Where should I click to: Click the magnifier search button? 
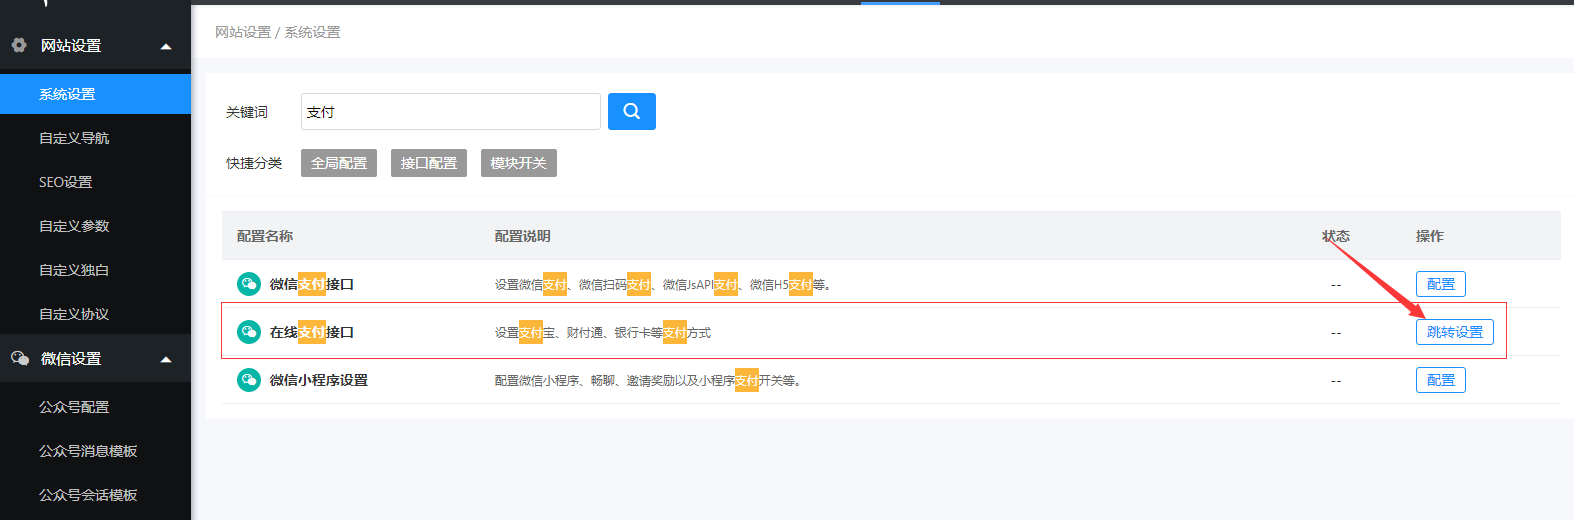631,111
